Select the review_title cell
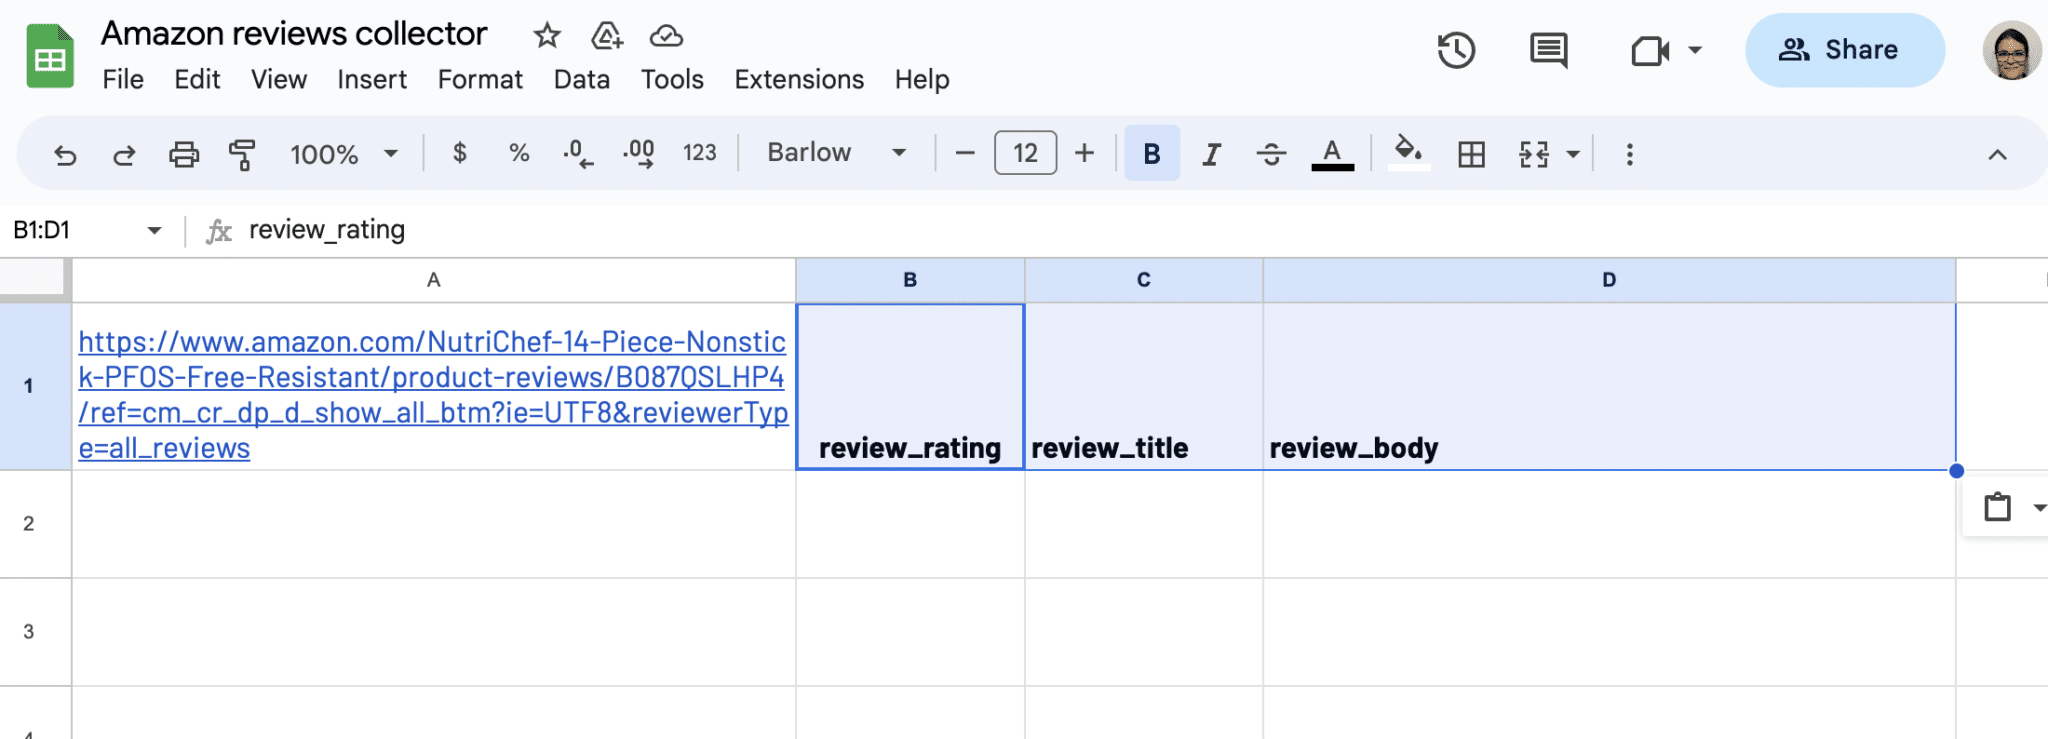The width and height of the screenshot is (2048, 739). 1144,386
